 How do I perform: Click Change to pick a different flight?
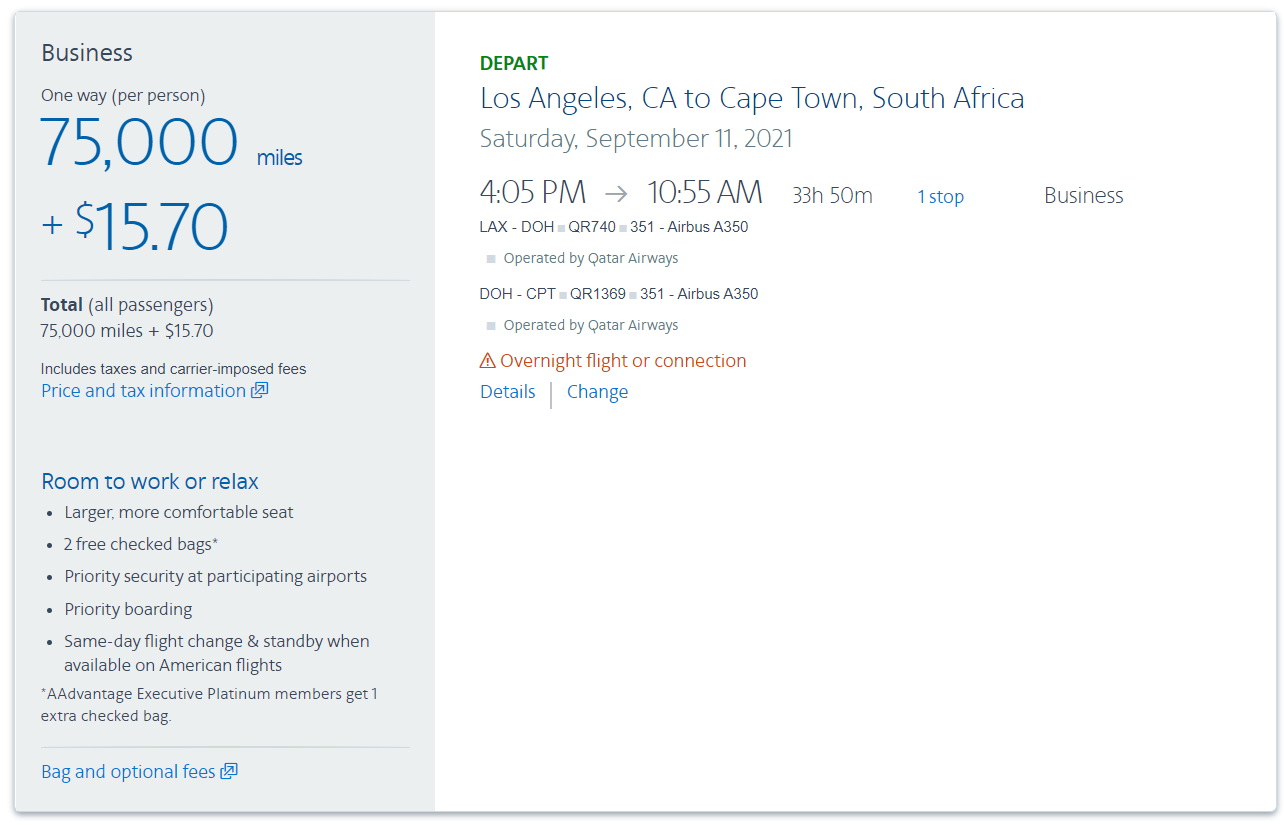coord(597,391)
